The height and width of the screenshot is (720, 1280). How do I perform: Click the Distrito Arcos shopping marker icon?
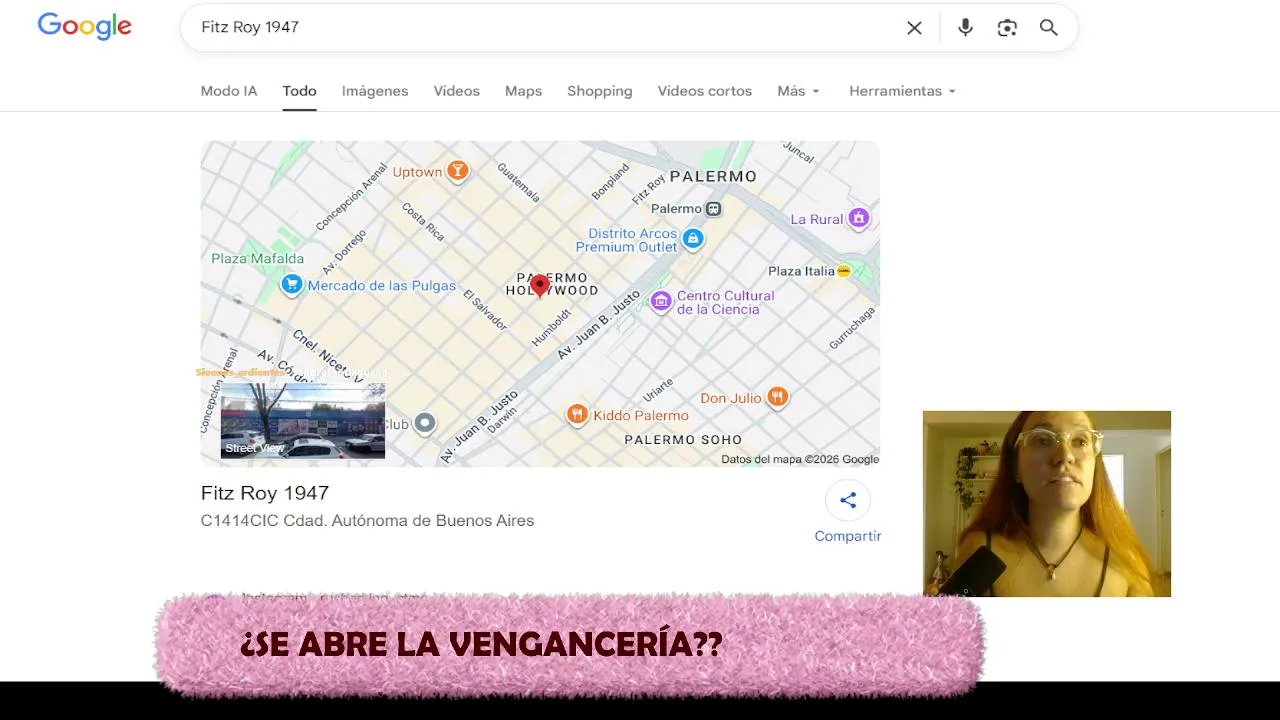point(693,239)
